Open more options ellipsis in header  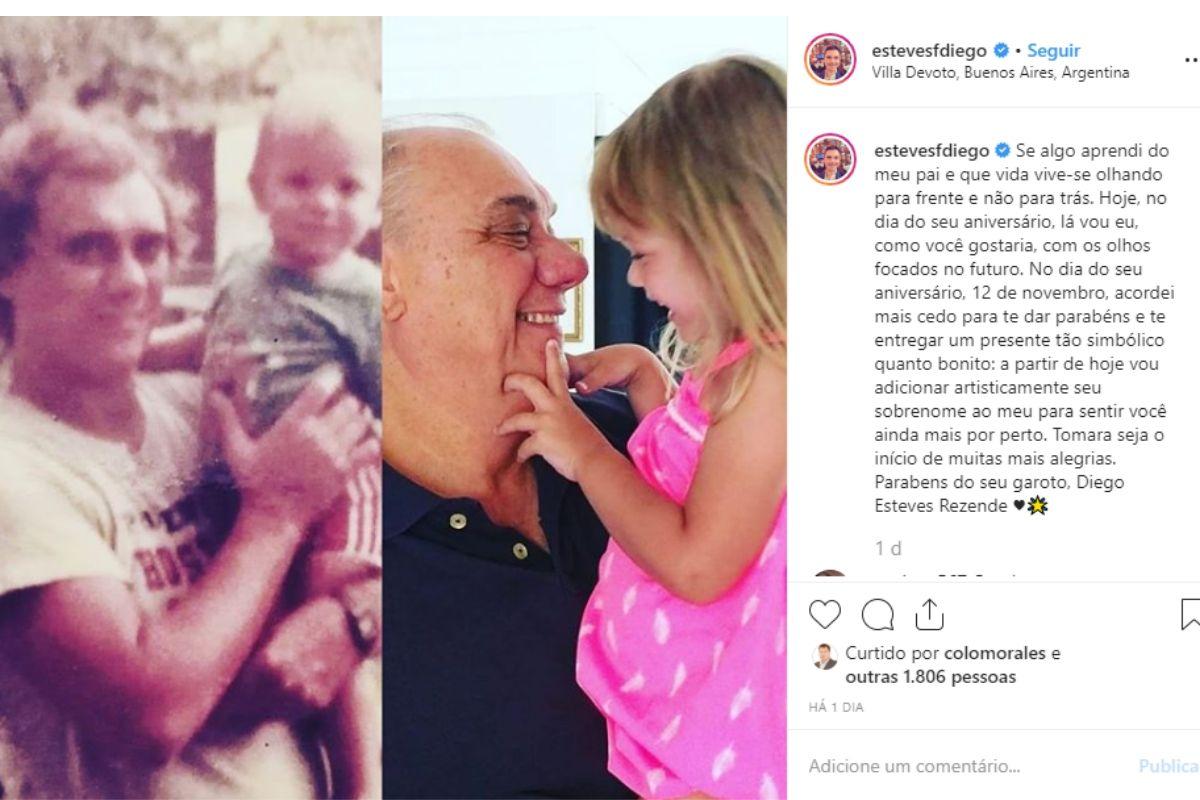pyautogui.click(x=1191, y=60)
